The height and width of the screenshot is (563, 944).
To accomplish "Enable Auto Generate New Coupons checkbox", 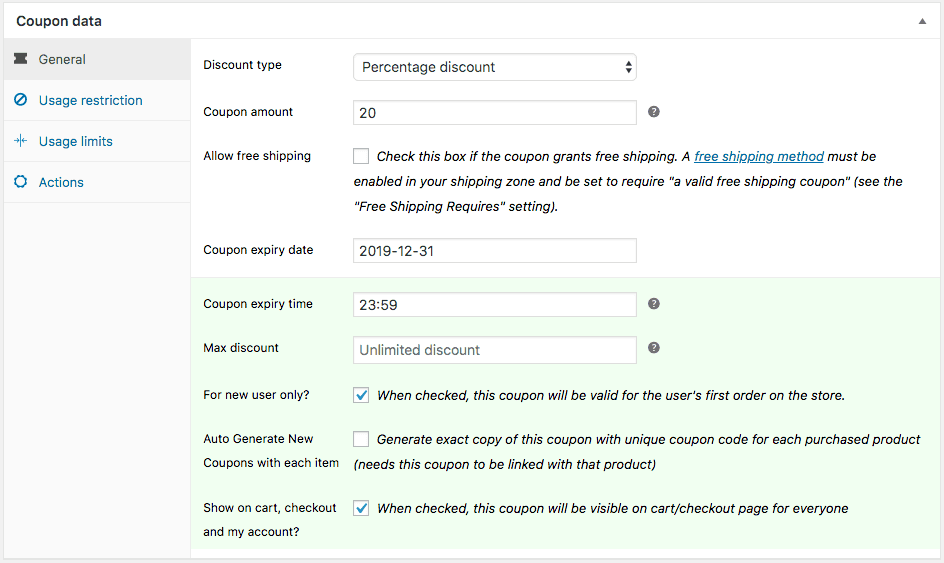I will click(x=361, y=439).
